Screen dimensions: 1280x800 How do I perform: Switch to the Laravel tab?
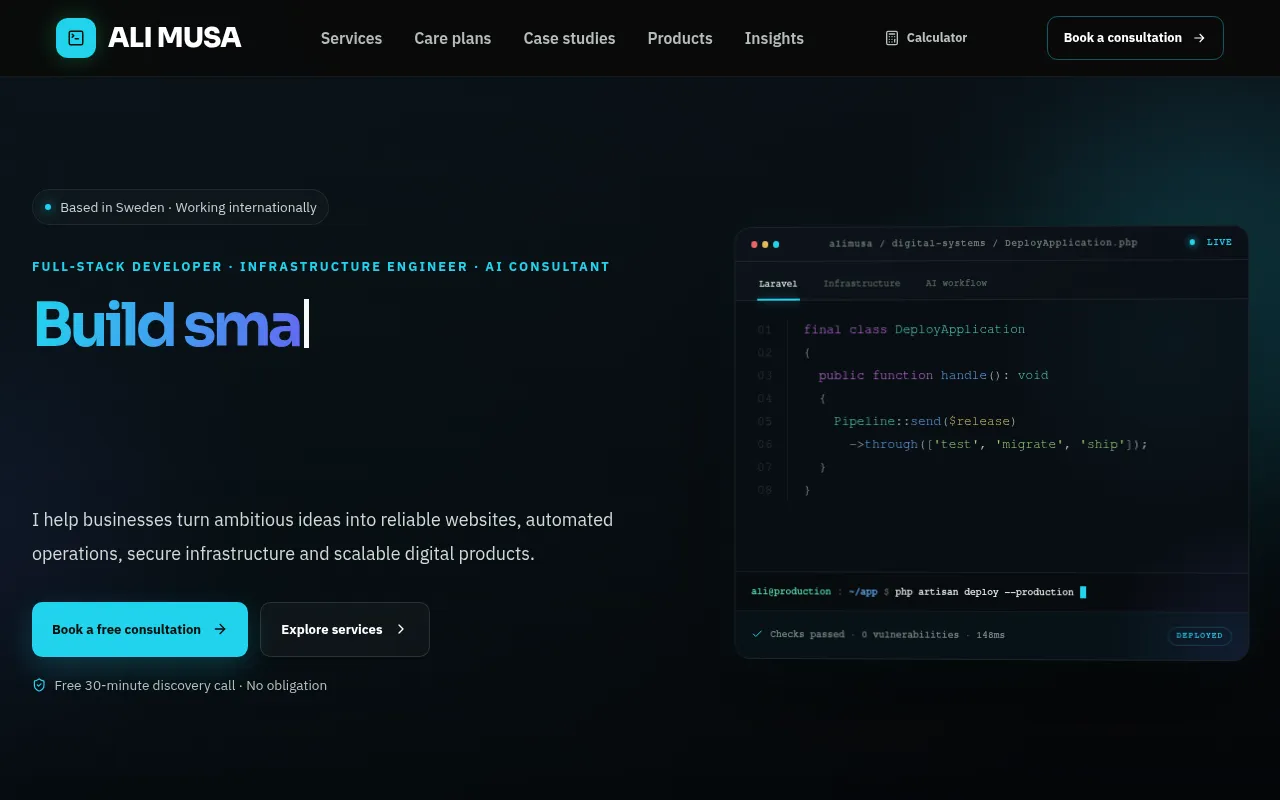click(778, 284)
